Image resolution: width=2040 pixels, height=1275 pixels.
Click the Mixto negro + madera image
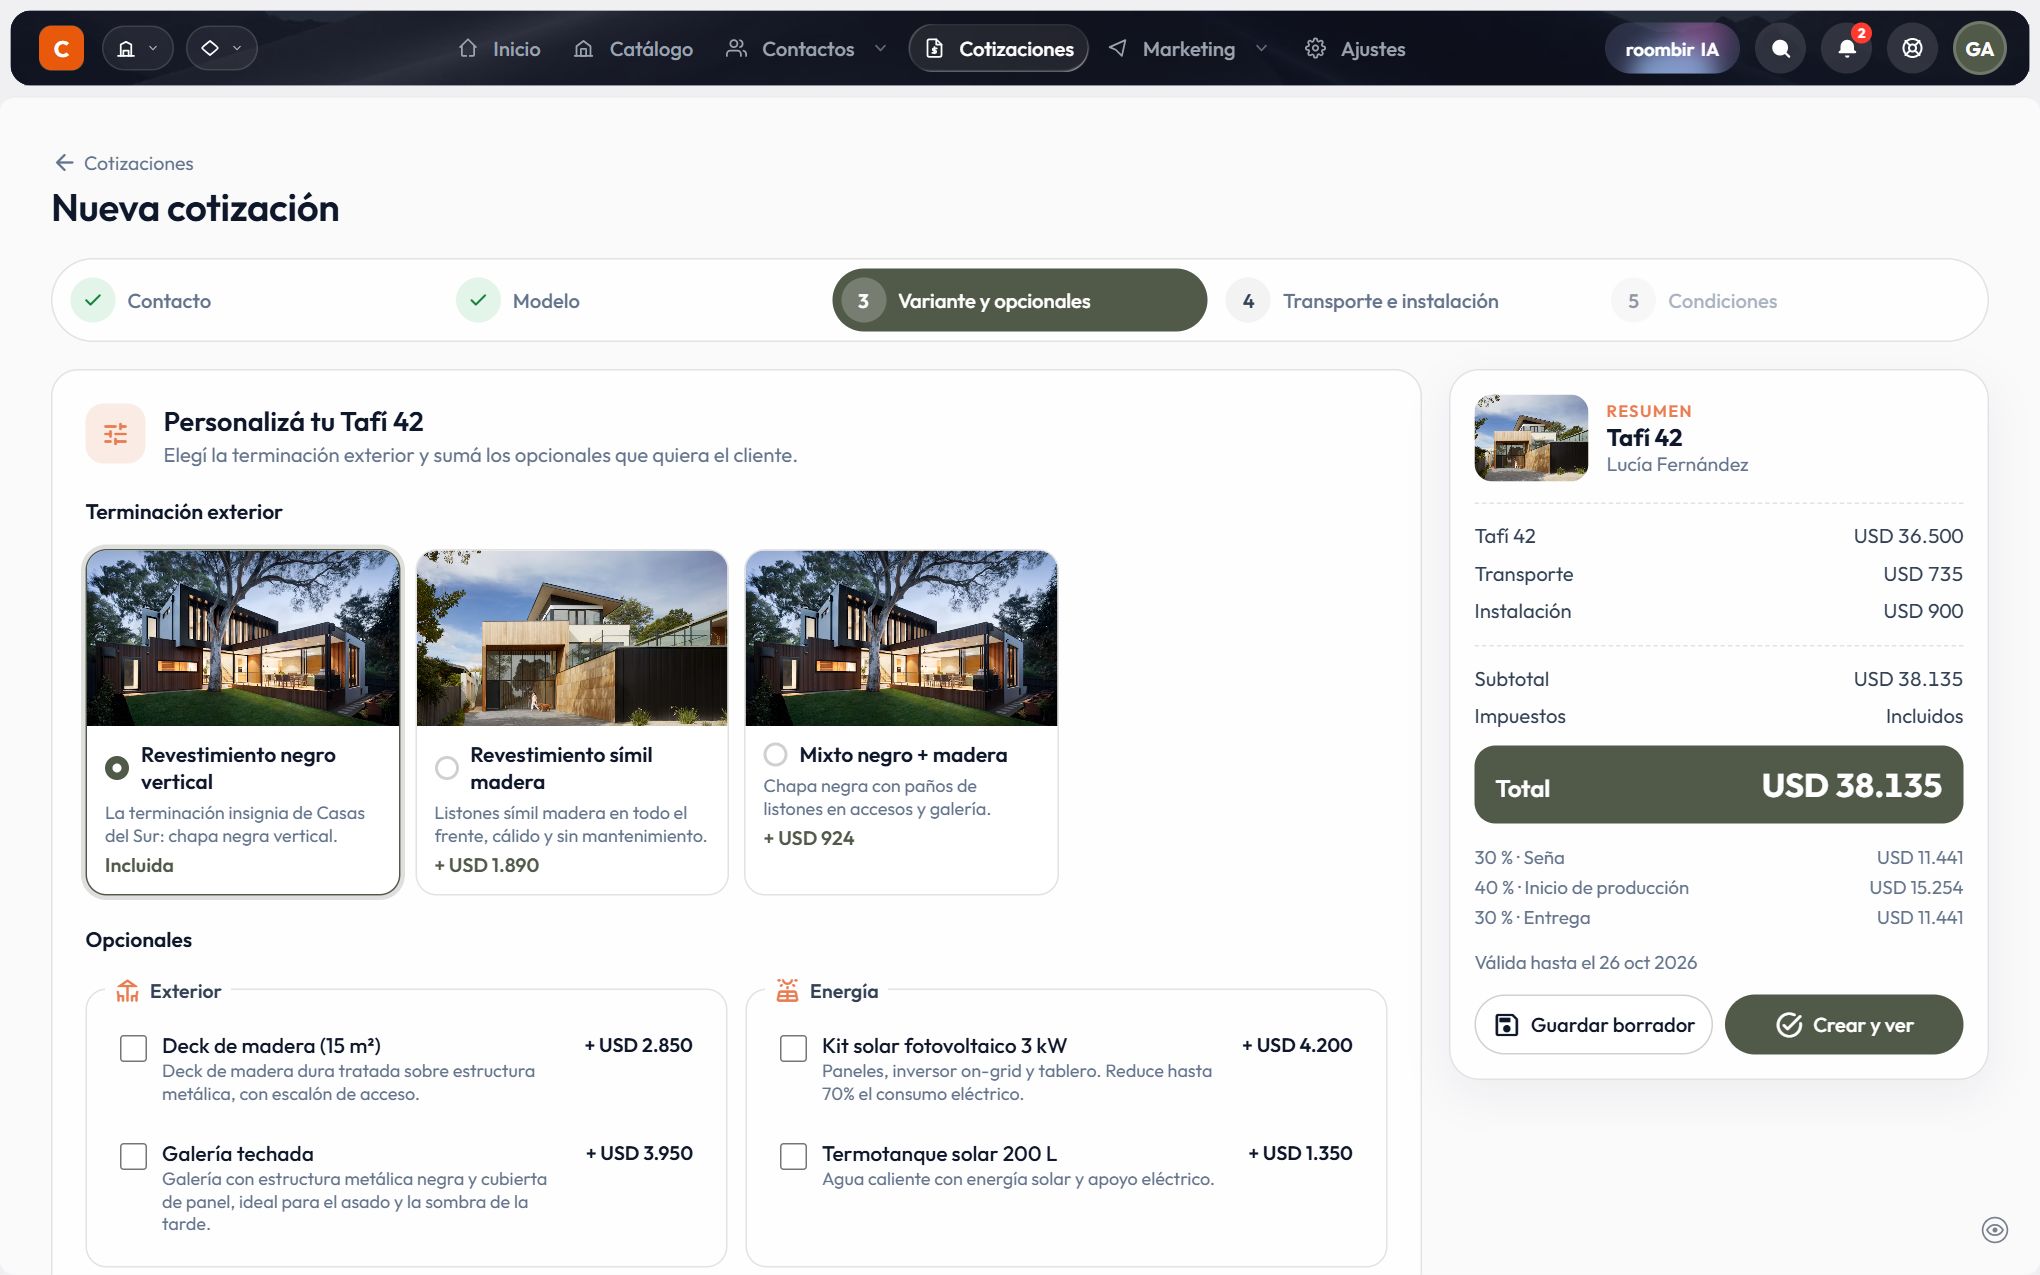click(901, 637)
